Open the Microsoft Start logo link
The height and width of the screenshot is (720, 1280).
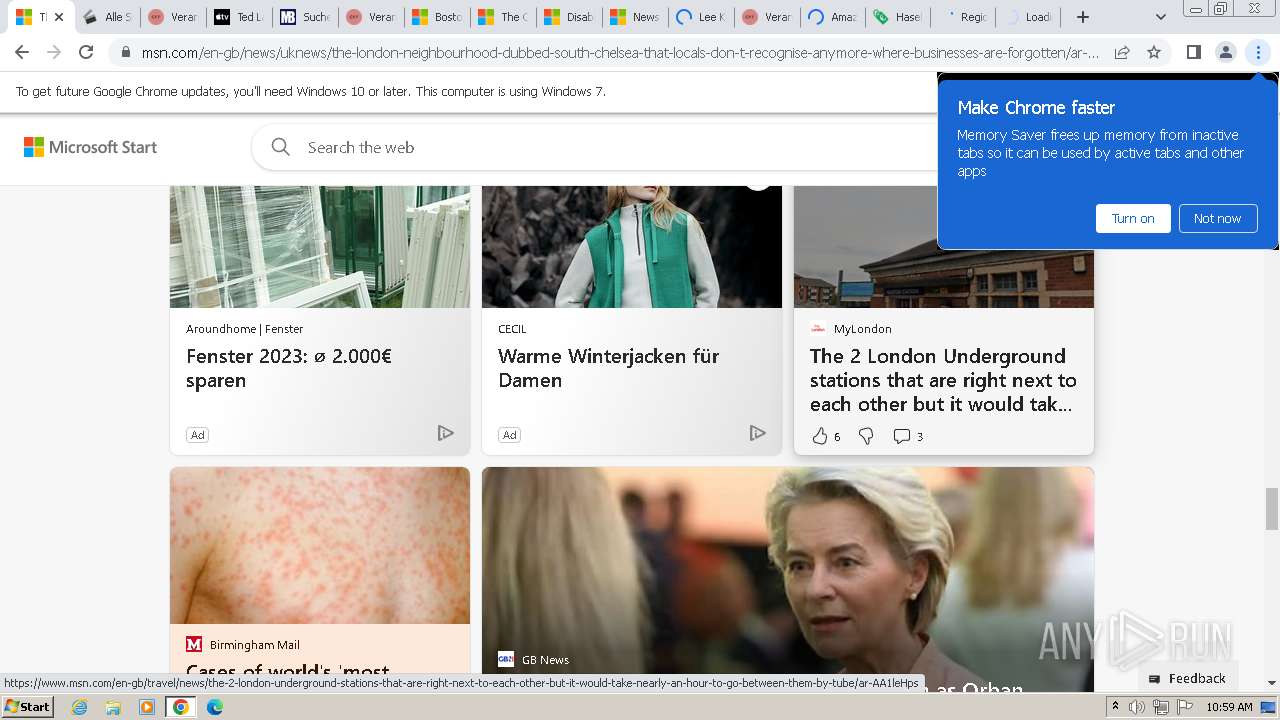click(x=90, y=147)
